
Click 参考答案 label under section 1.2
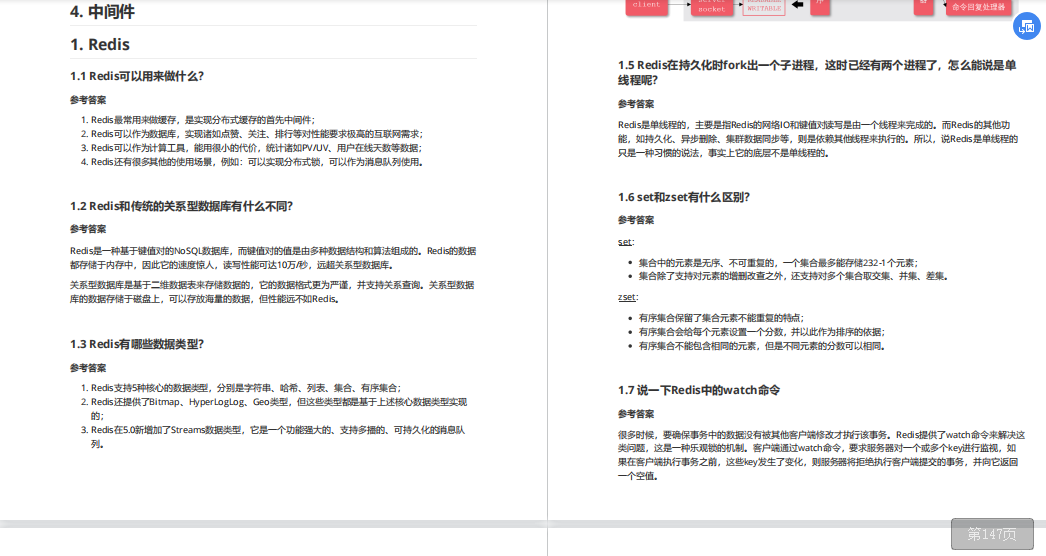tap(88, 229)
